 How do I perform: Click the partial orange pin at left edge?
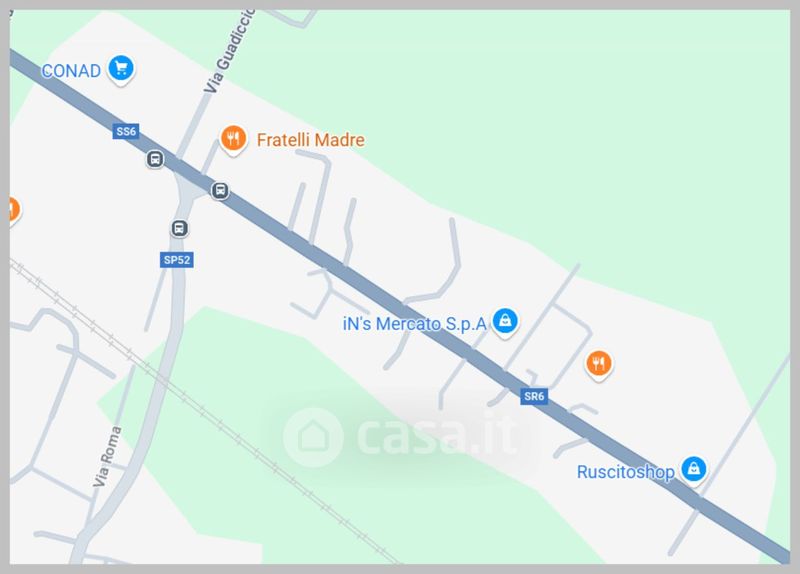pyautogui.click(x=14, y=211)
